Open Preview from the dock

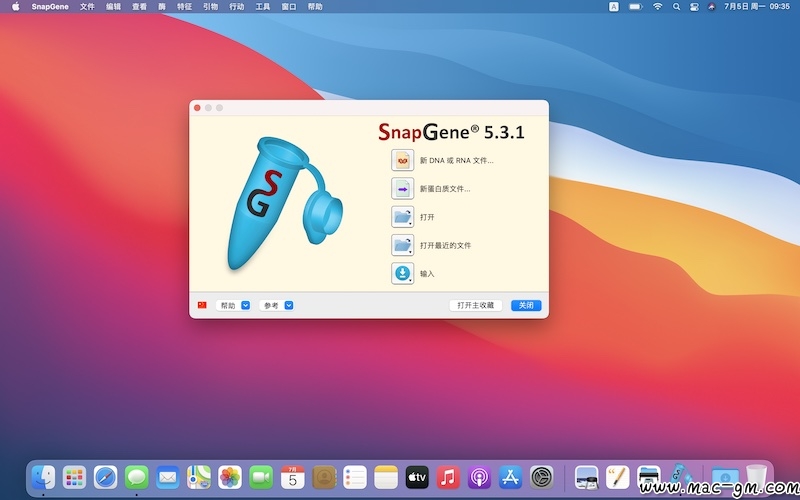587,478
